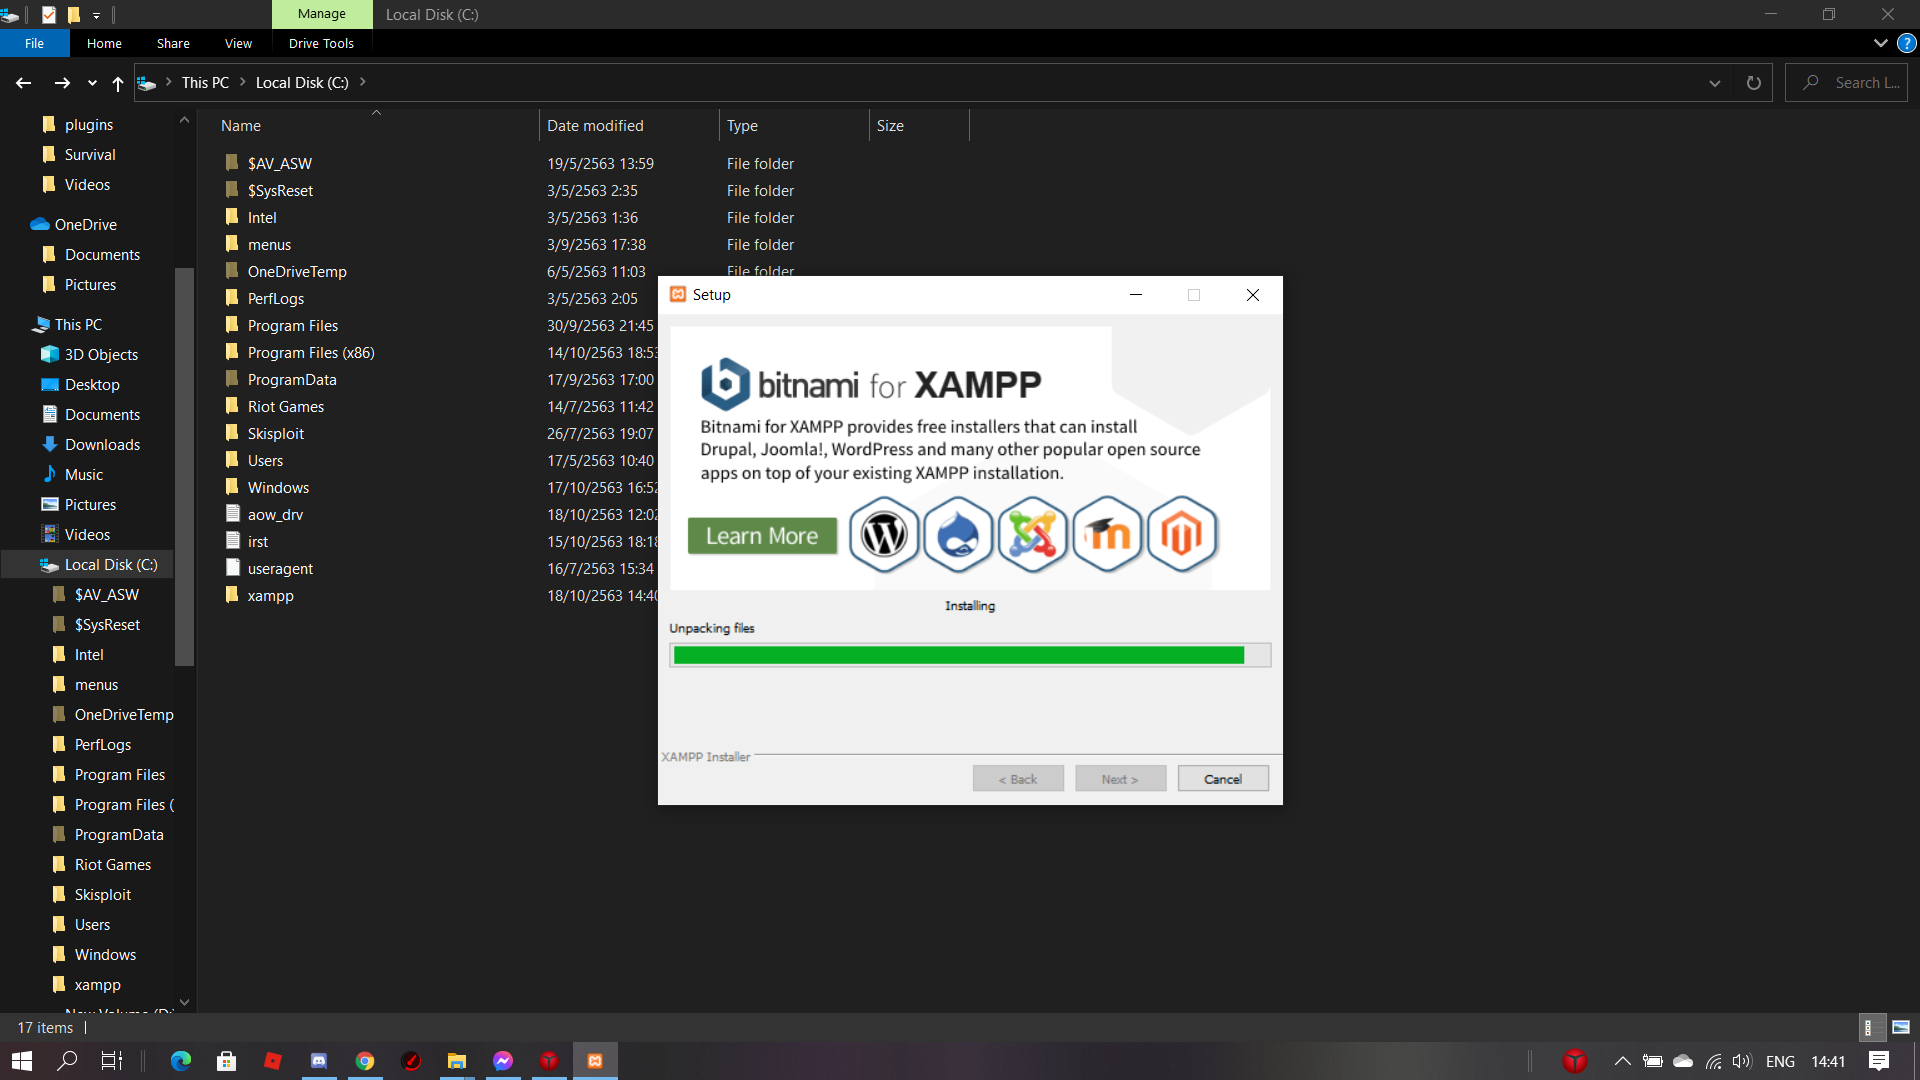Open Discord from the taskbar
This screenshot has width=1920, height=1080.
tap(319, 1061)
